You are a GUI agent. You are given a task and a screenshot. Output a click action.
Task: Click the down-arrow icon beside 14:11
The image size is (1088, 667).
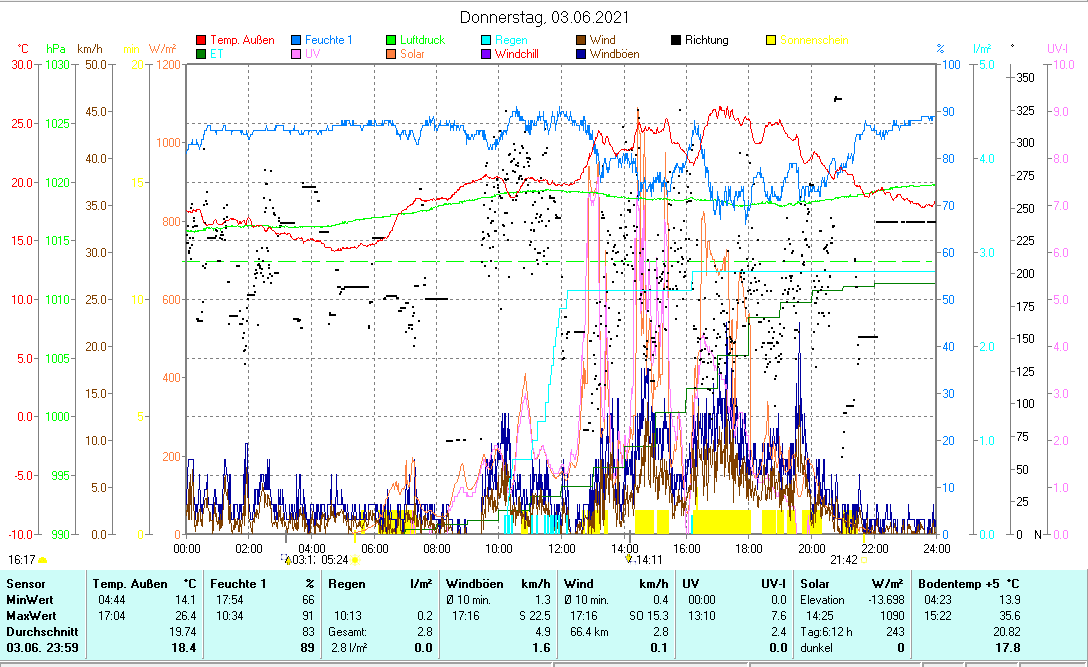tap(628, 560)
